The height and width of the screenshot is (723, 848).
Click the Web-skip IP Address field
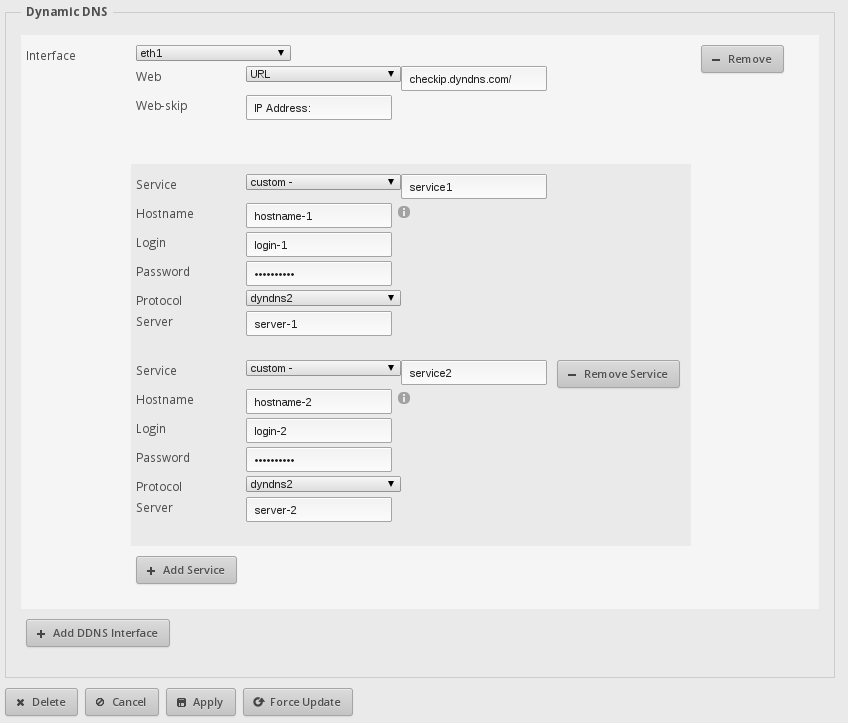tap(318, 108)
